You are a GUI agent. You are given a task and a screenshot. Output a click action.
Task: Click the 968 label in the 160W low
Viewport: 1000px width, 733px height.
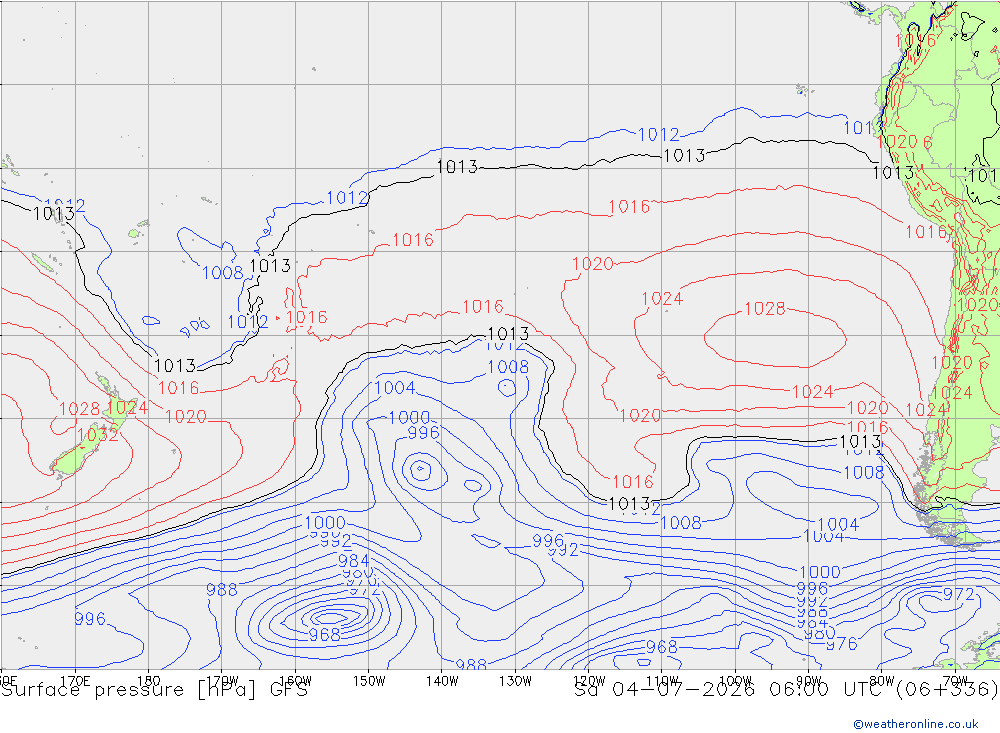pyautogui.click(x=325, y=635)
